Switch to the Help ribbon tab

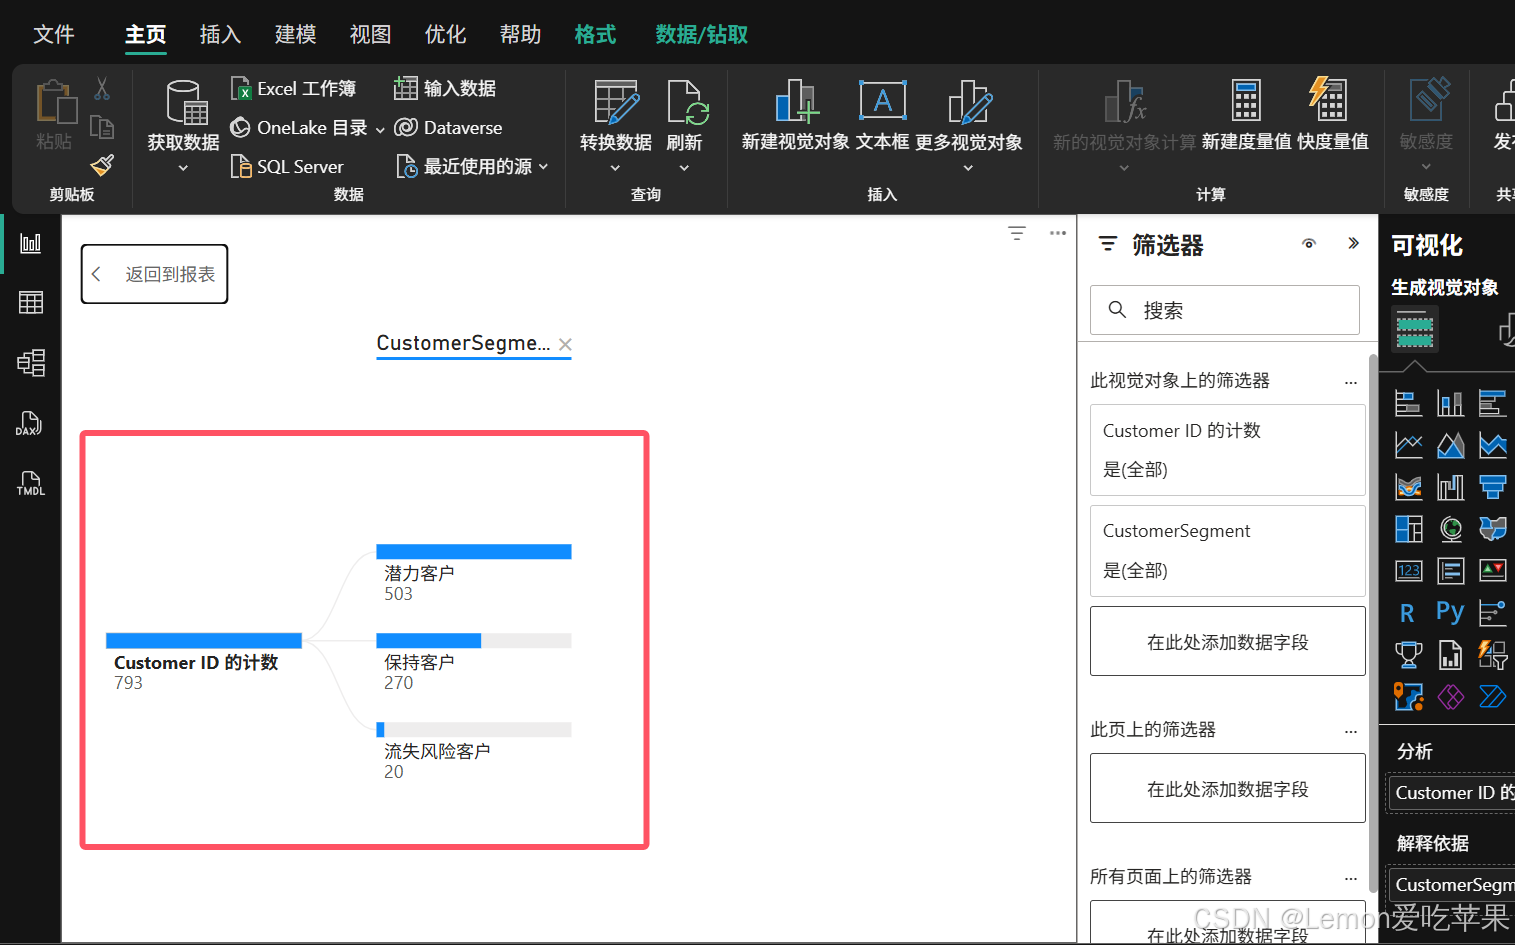pos(520,35)
